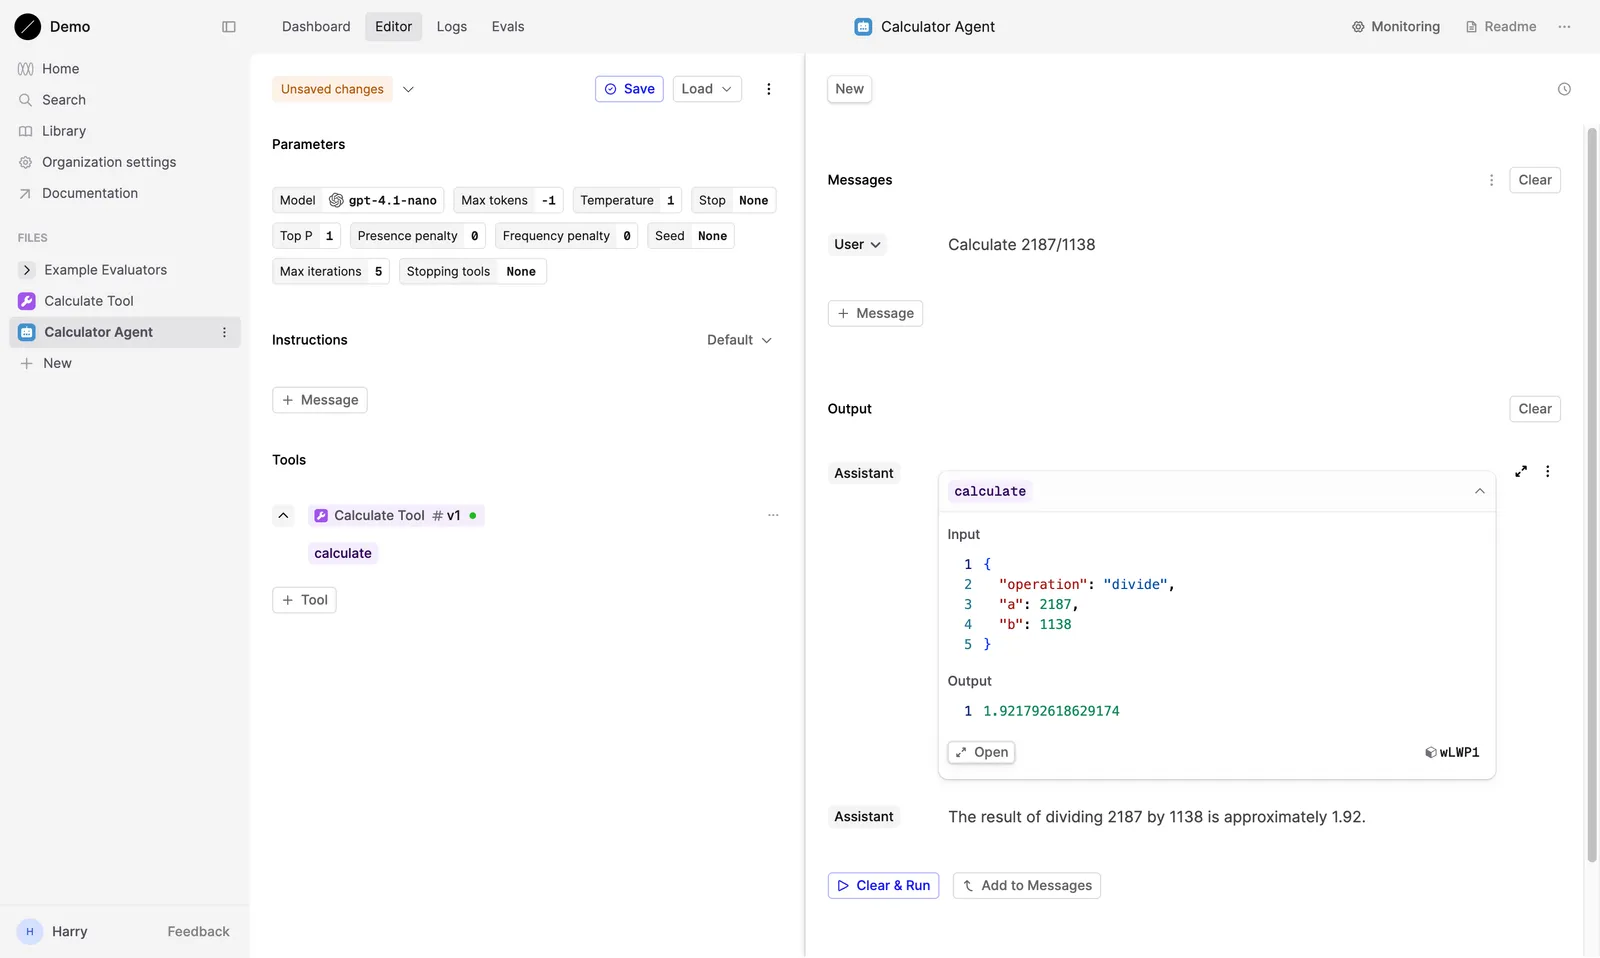Click Calculator Agent title icon
The width and height of the screenshot is (1600, 958).
pyautogui.click(x=863, y=27)
